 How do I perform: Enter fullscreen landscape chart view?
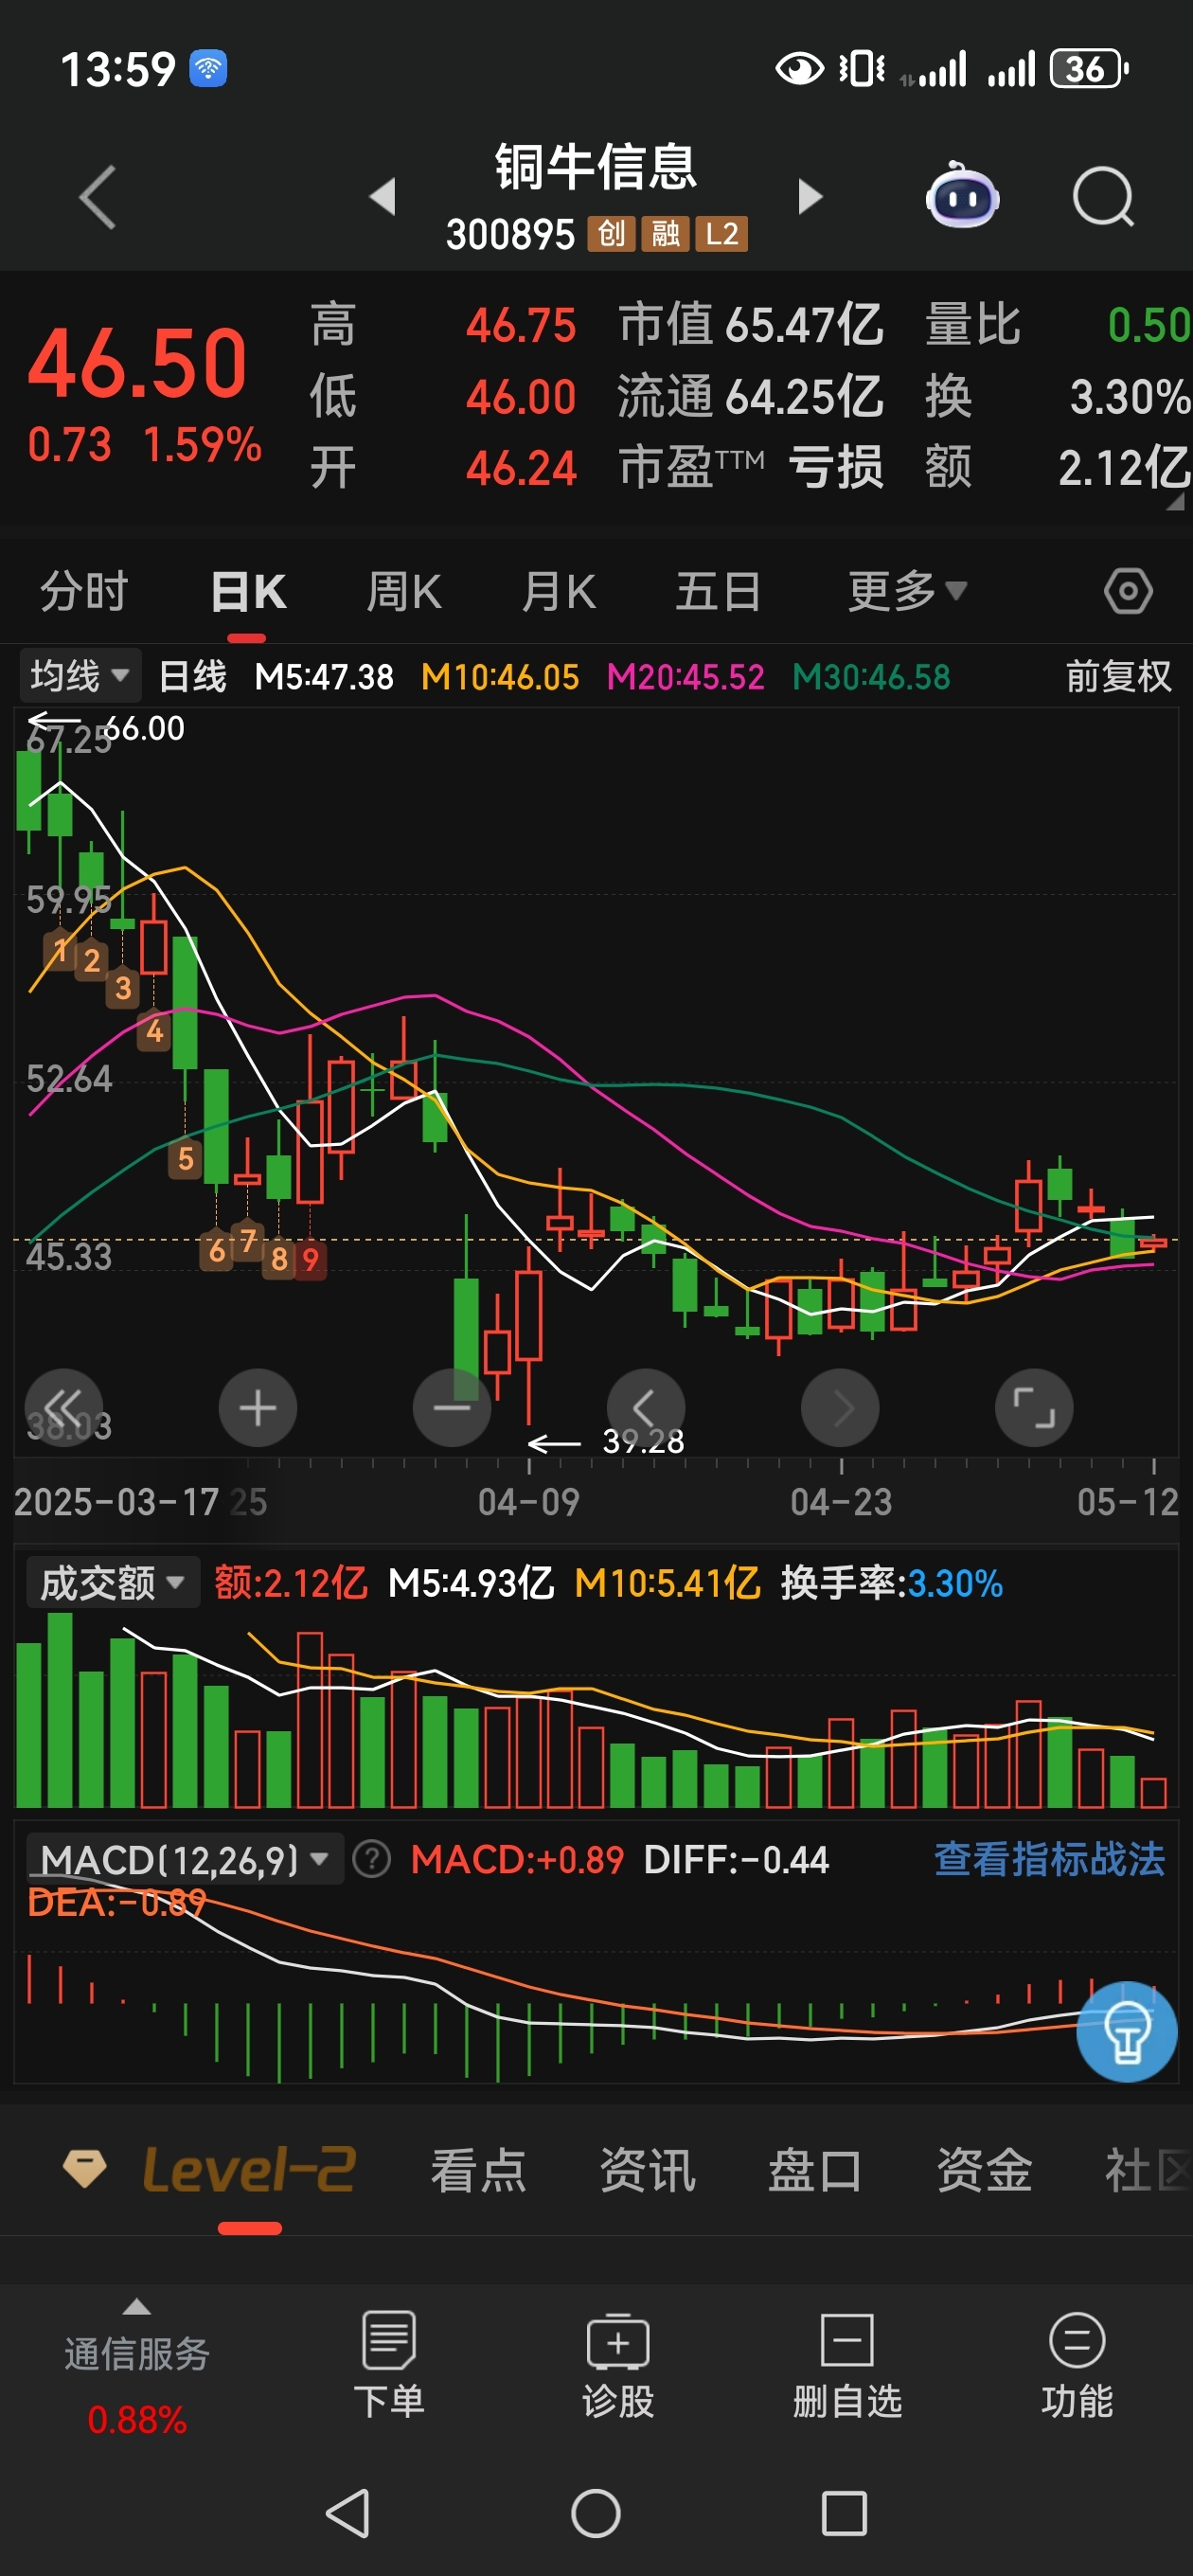pyautogui.click(x=1034, y=1407)
